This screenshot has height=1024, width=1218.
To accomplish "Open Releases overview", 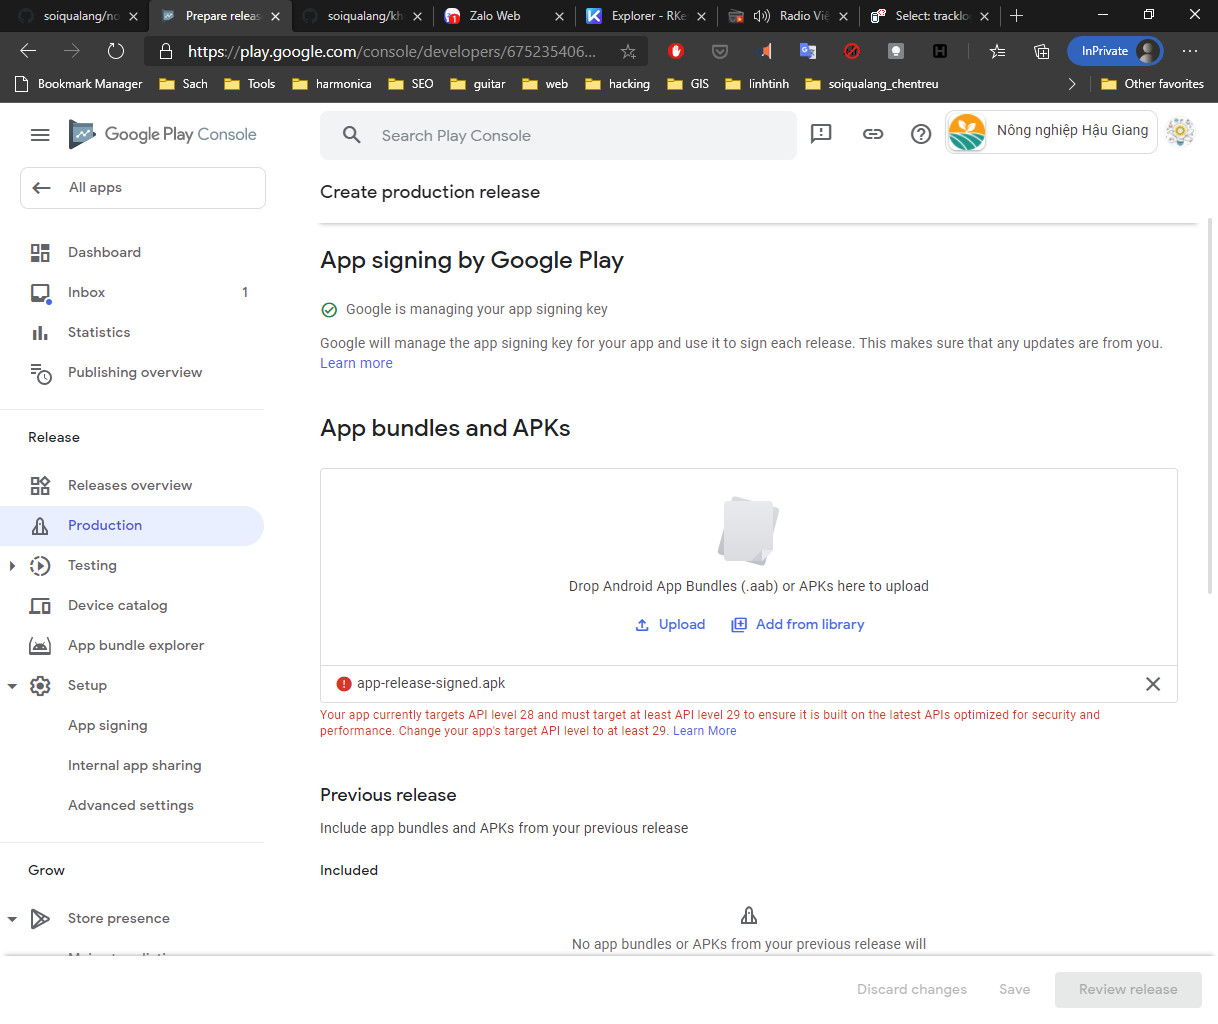I will [x=132, y=485].
